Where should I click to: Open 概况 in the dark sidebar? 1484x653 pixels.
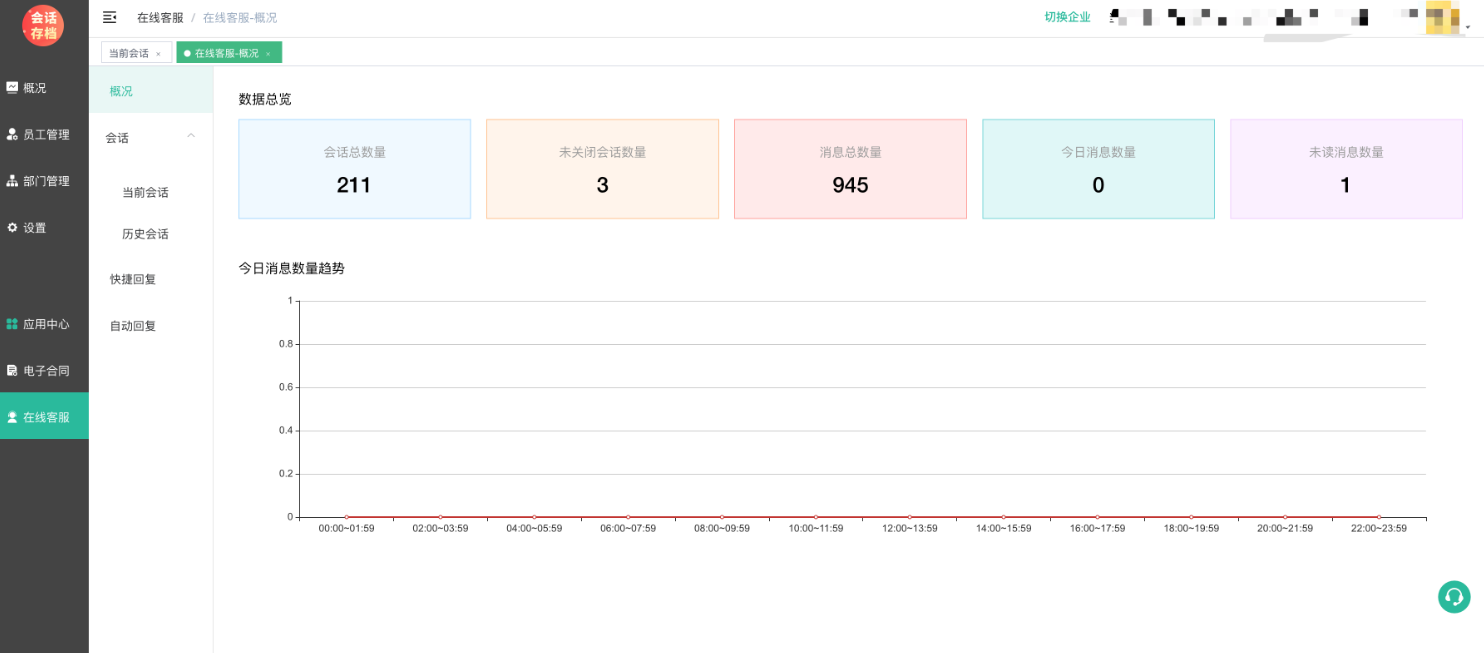(34, 88)
